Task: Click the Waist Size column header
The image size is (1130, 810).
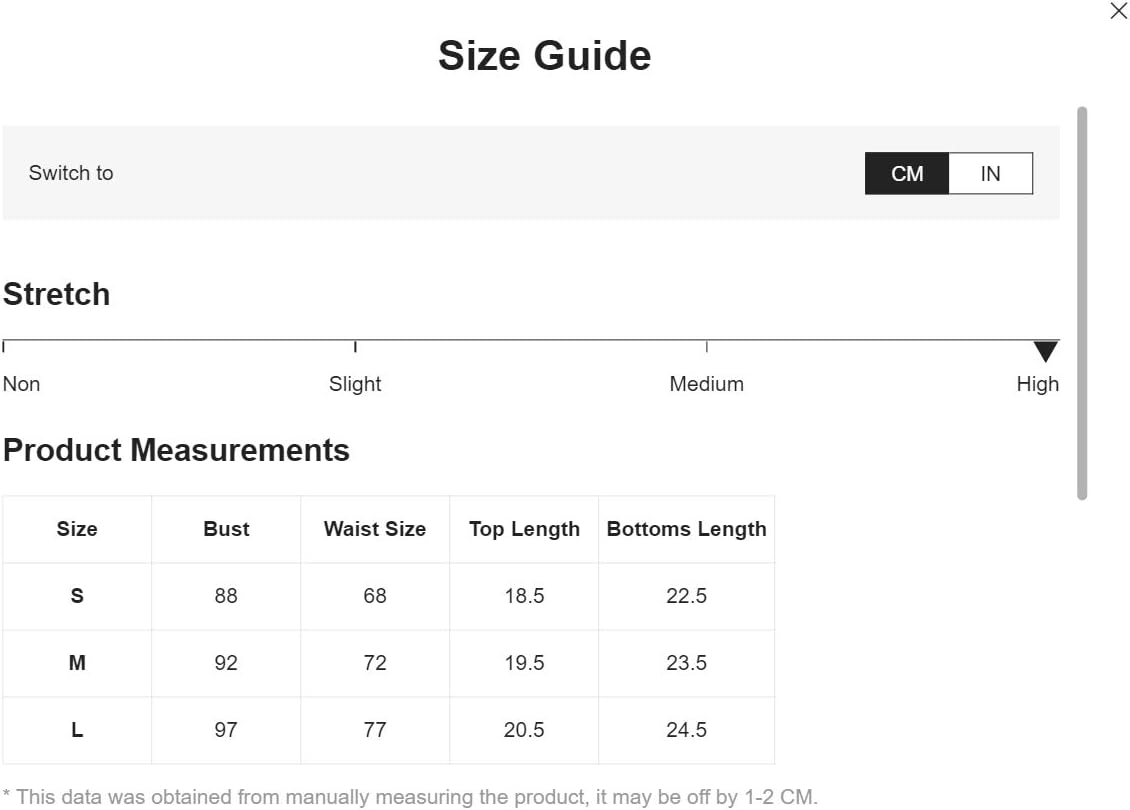Action: tap(375, 529)
